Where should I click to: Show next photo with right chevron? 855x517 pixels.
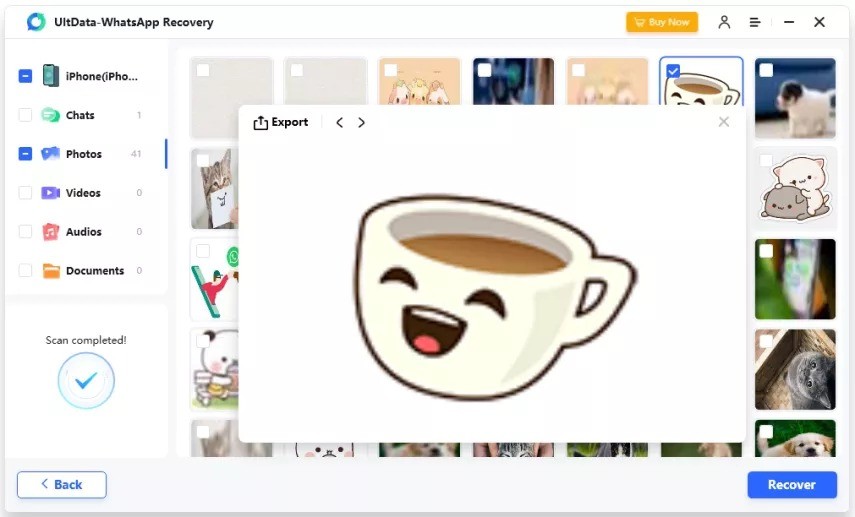coord(362,123)
